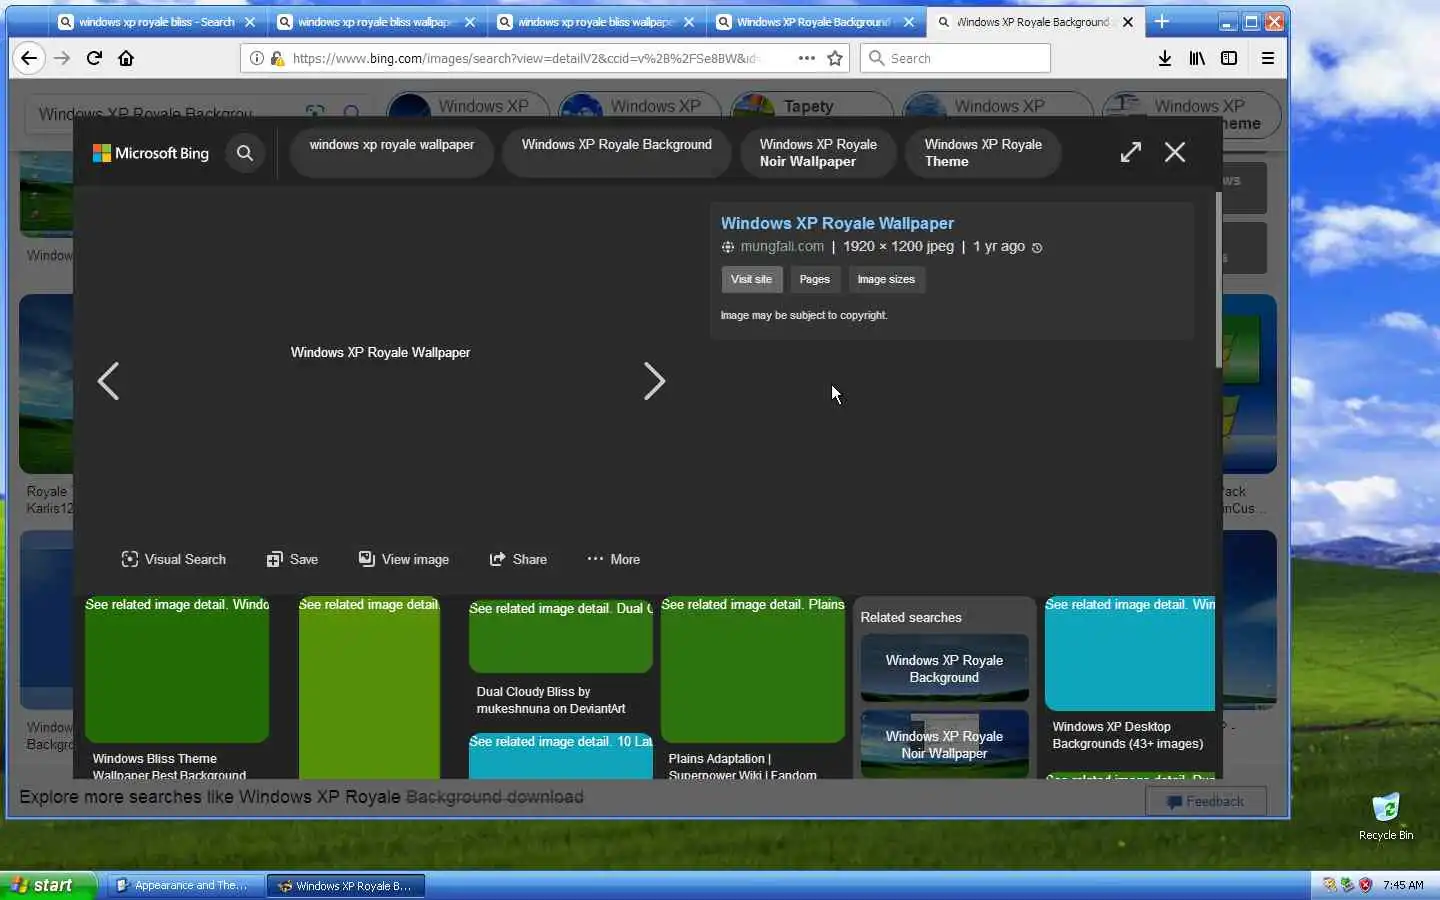Open related search Windows XP Royale Noir Wallpaper tile

(944, 744)
